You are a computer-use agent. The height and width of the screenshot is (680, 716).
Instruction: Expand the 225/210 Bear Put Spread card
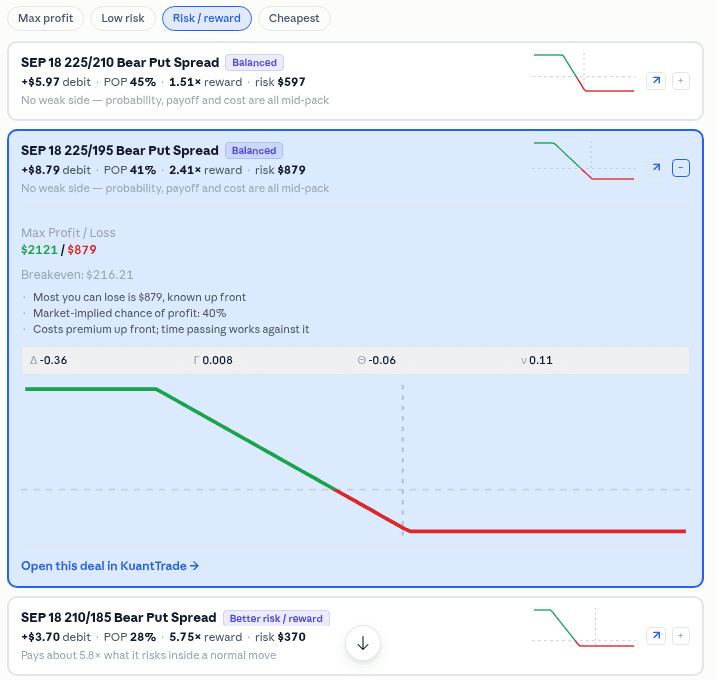click(x=680, y=81)
